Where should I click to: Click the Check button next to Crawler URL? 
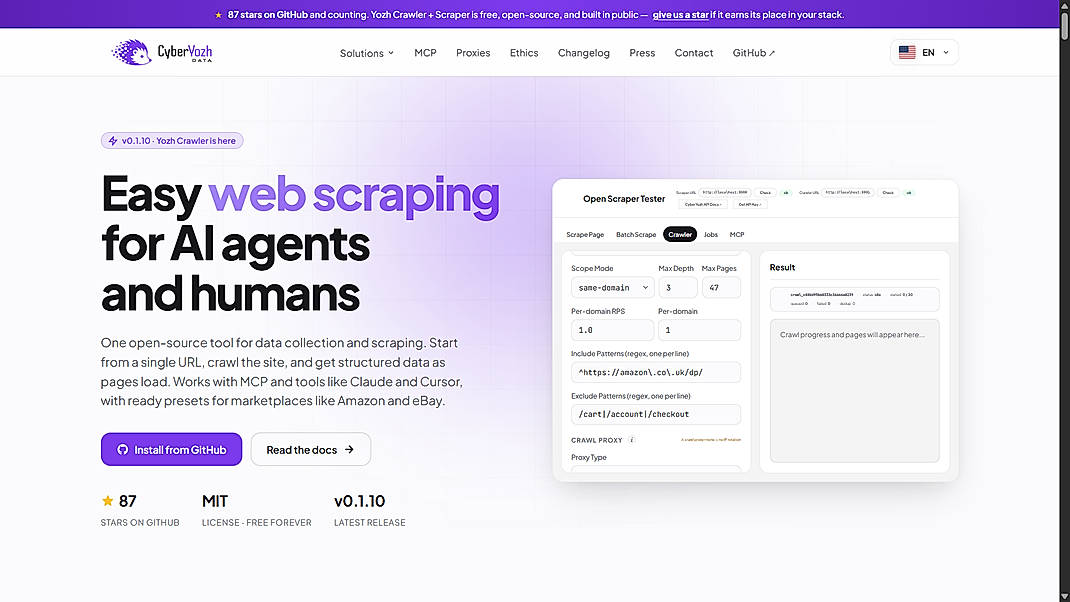(x=888, y=192)
